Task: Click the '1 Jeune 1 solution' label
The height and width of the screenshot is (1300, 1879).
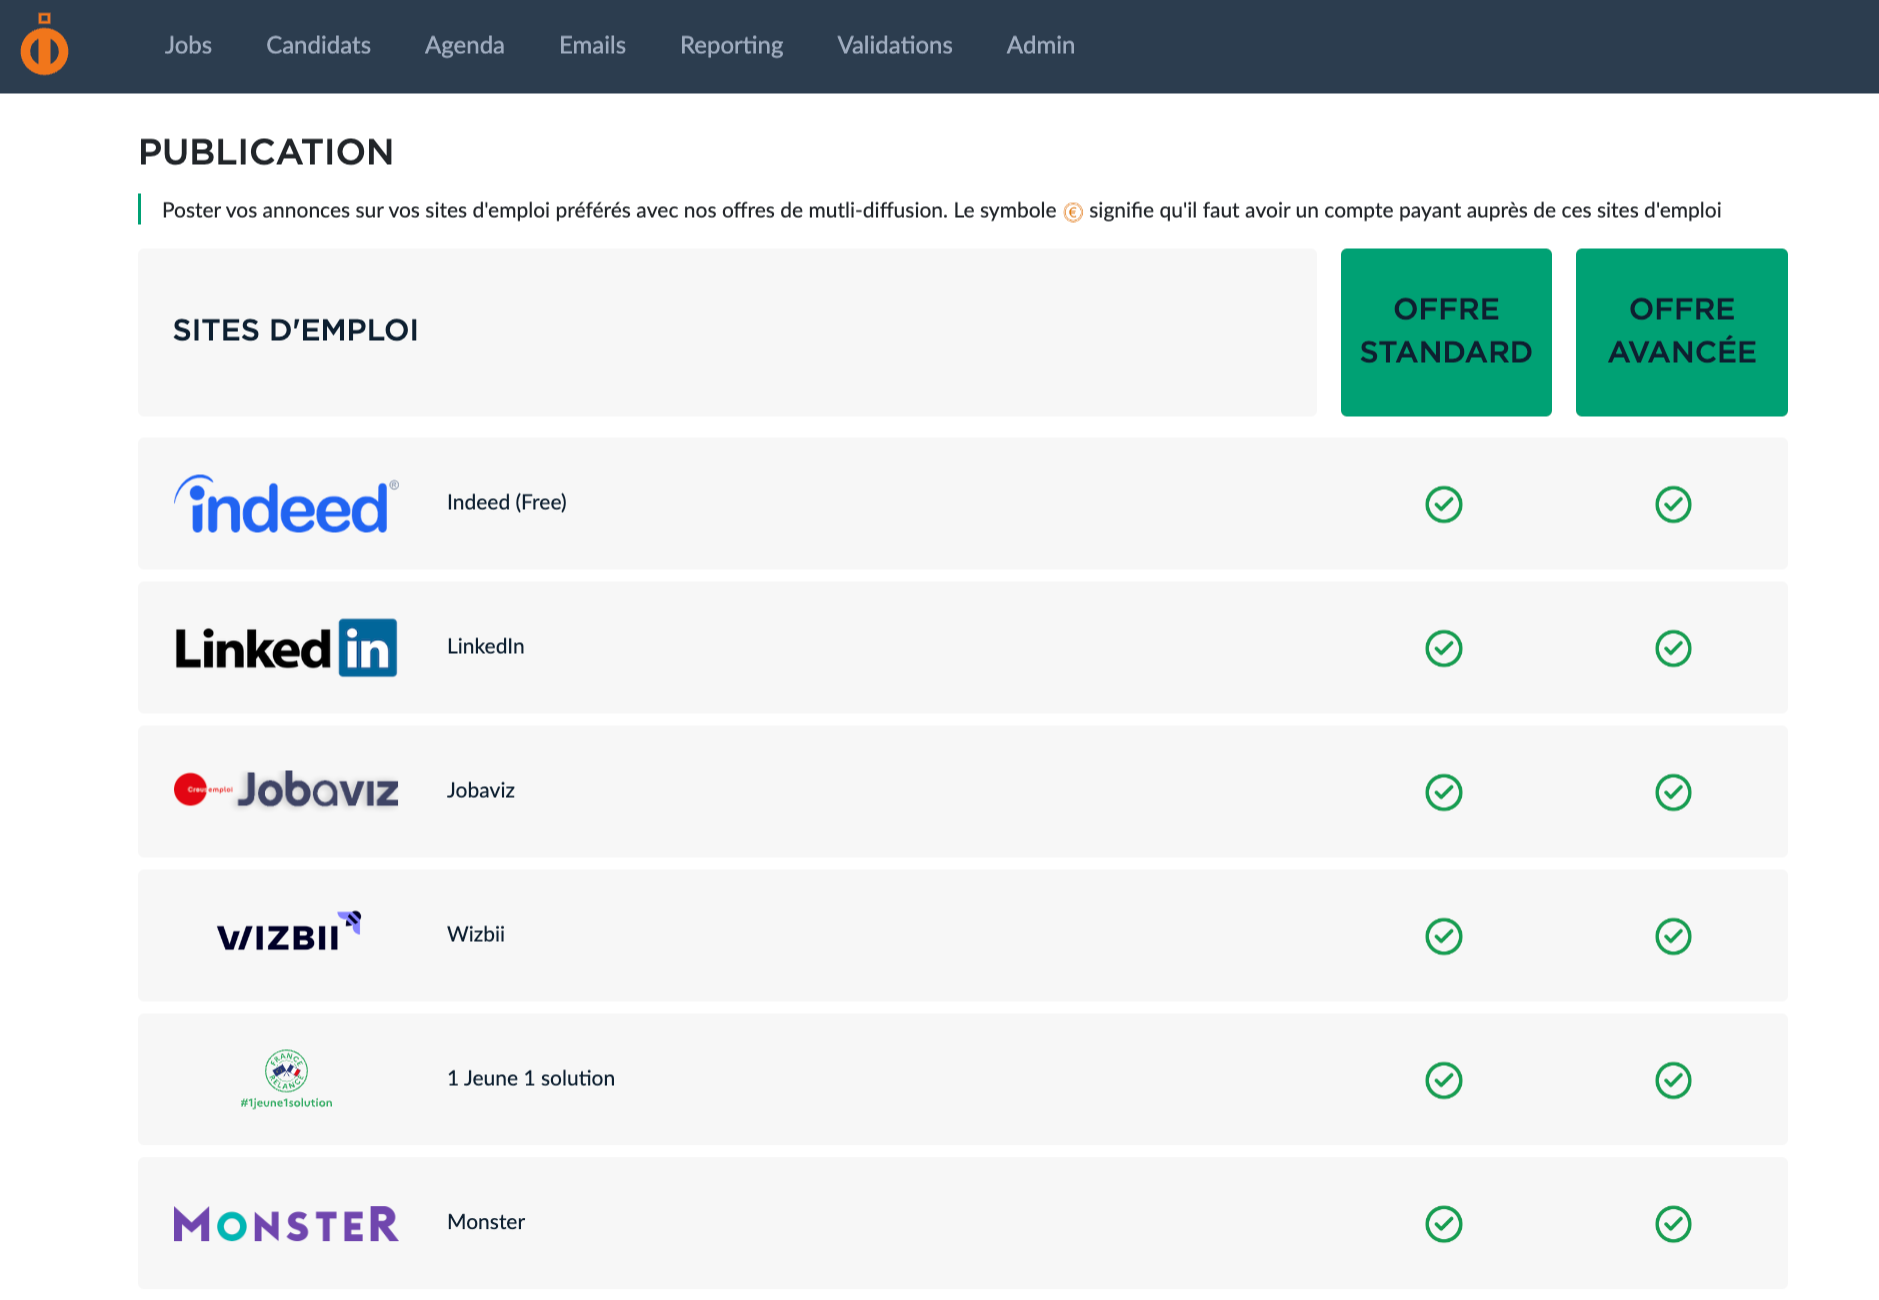Action: pyautogui.click(x=531, y=1078)
